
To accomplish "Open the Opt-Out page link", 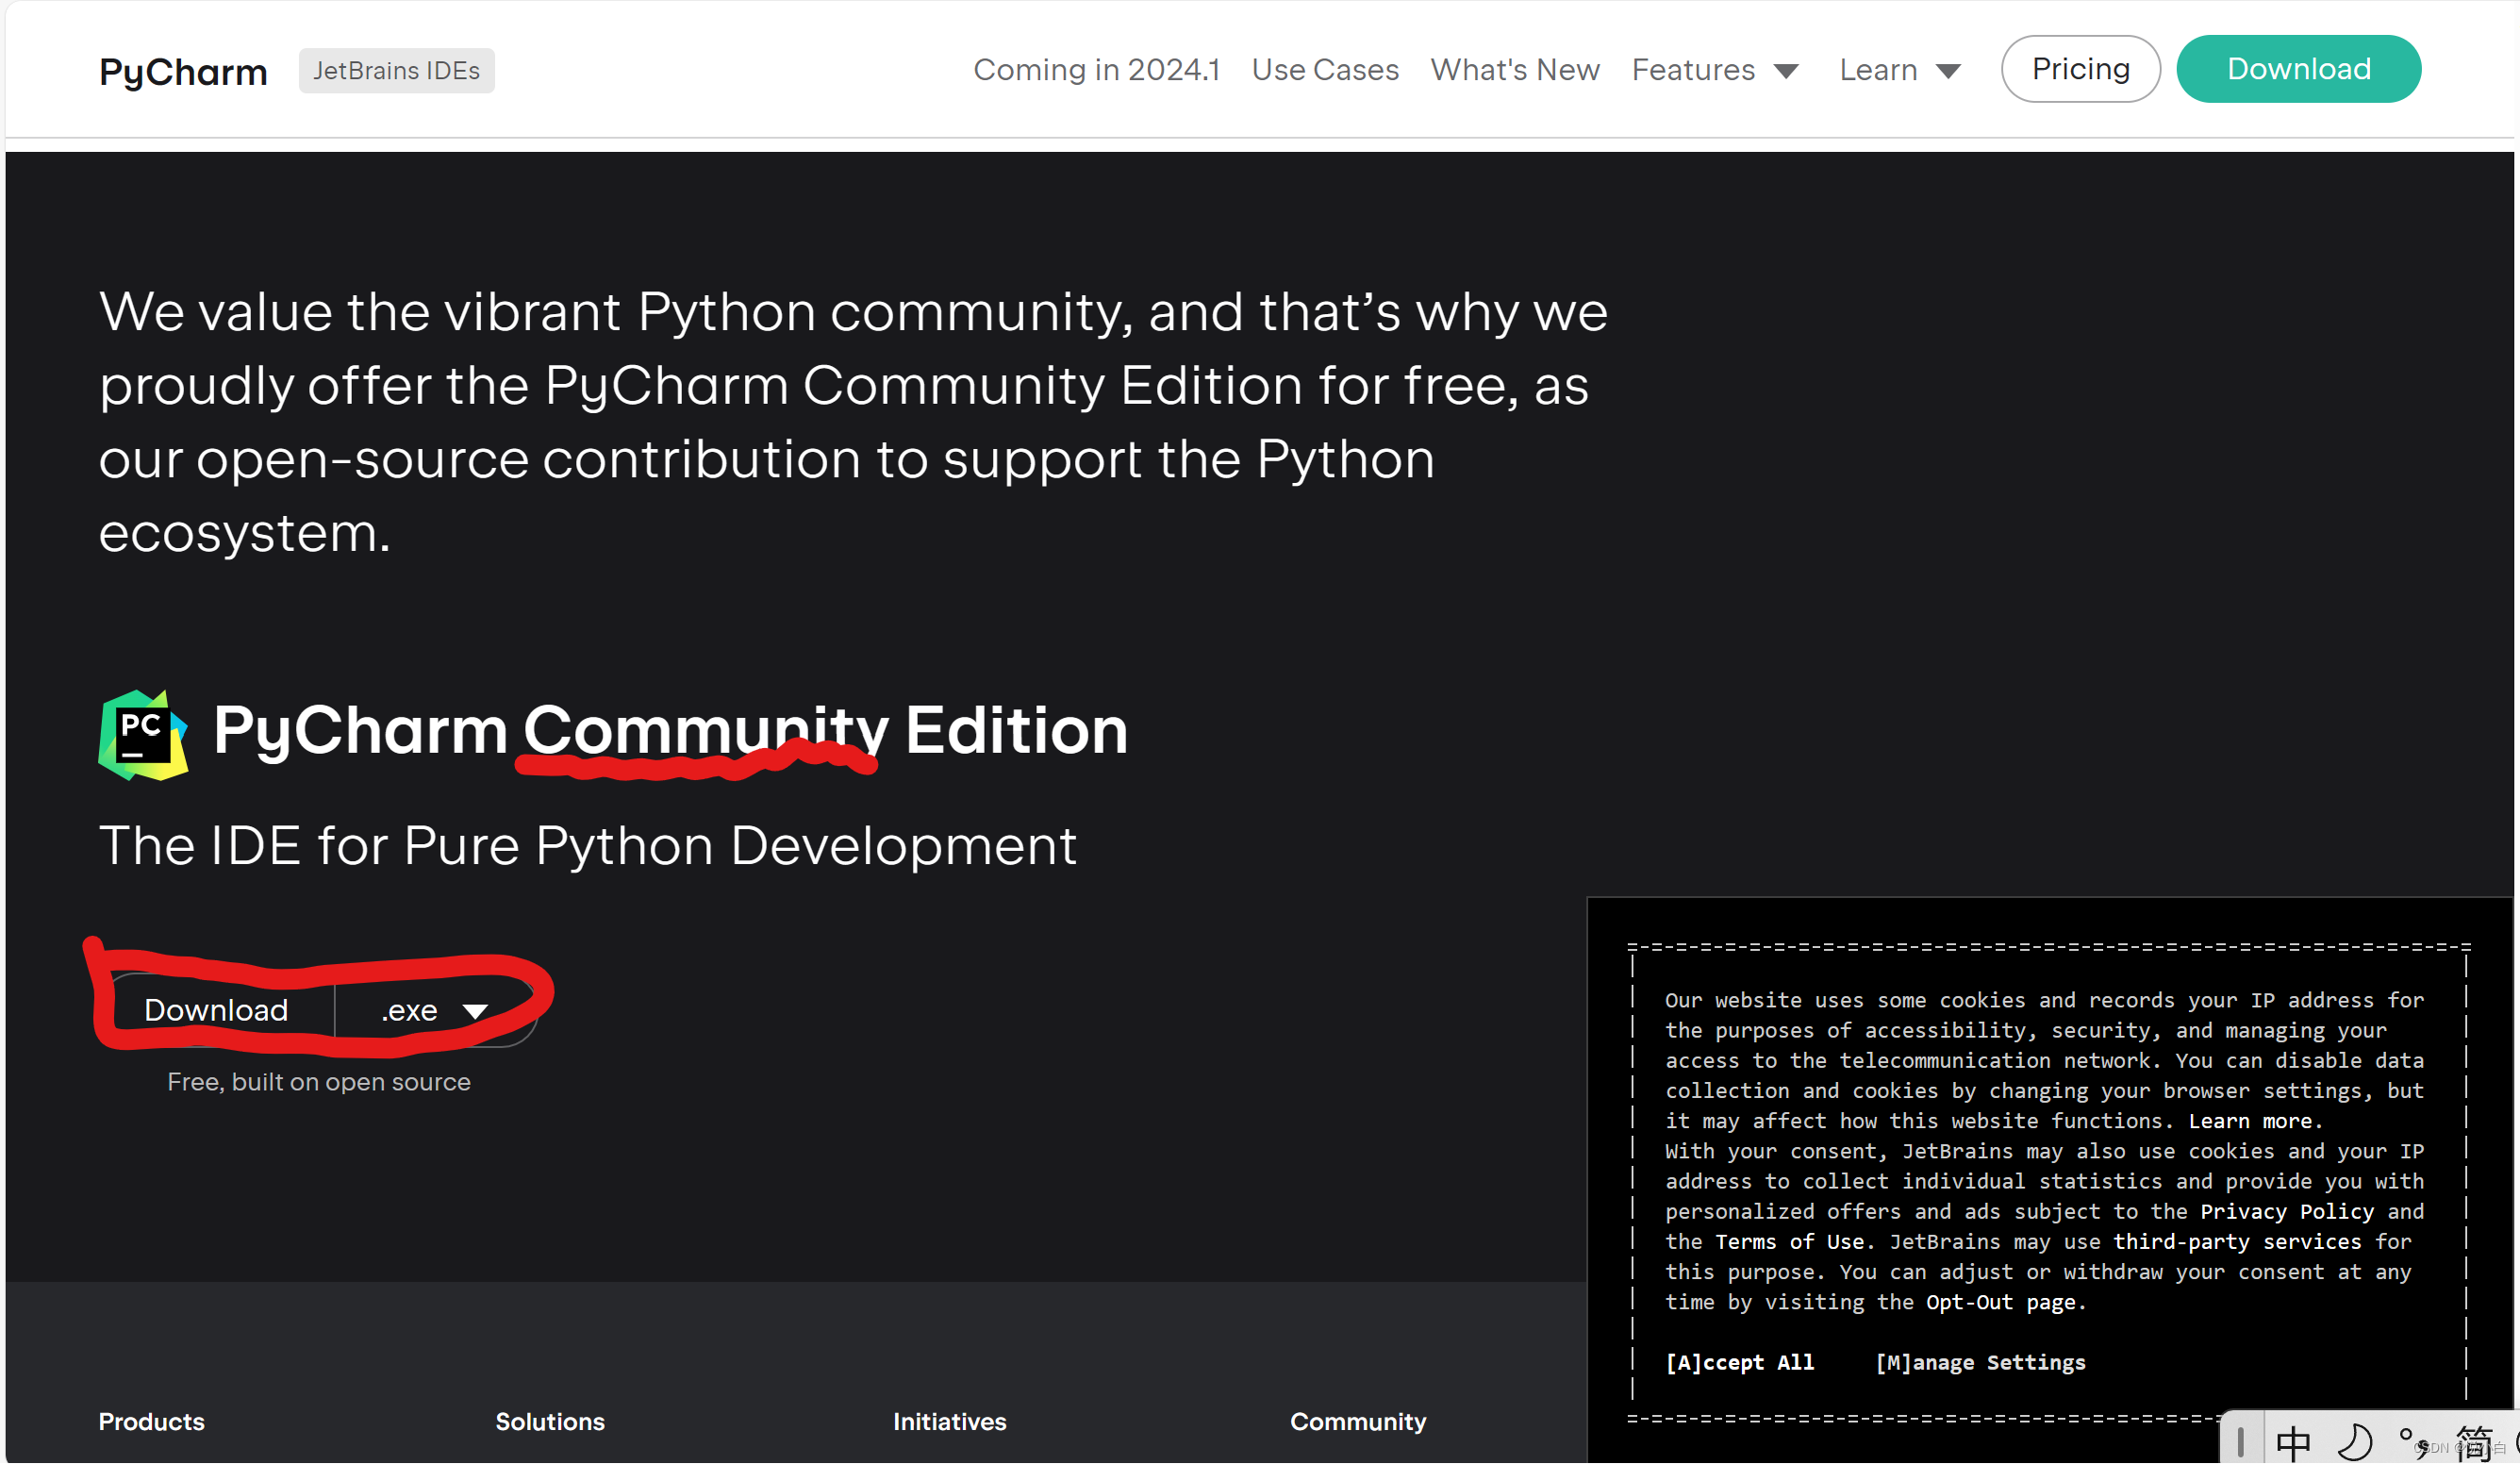I will (x=2005, y=1303).
